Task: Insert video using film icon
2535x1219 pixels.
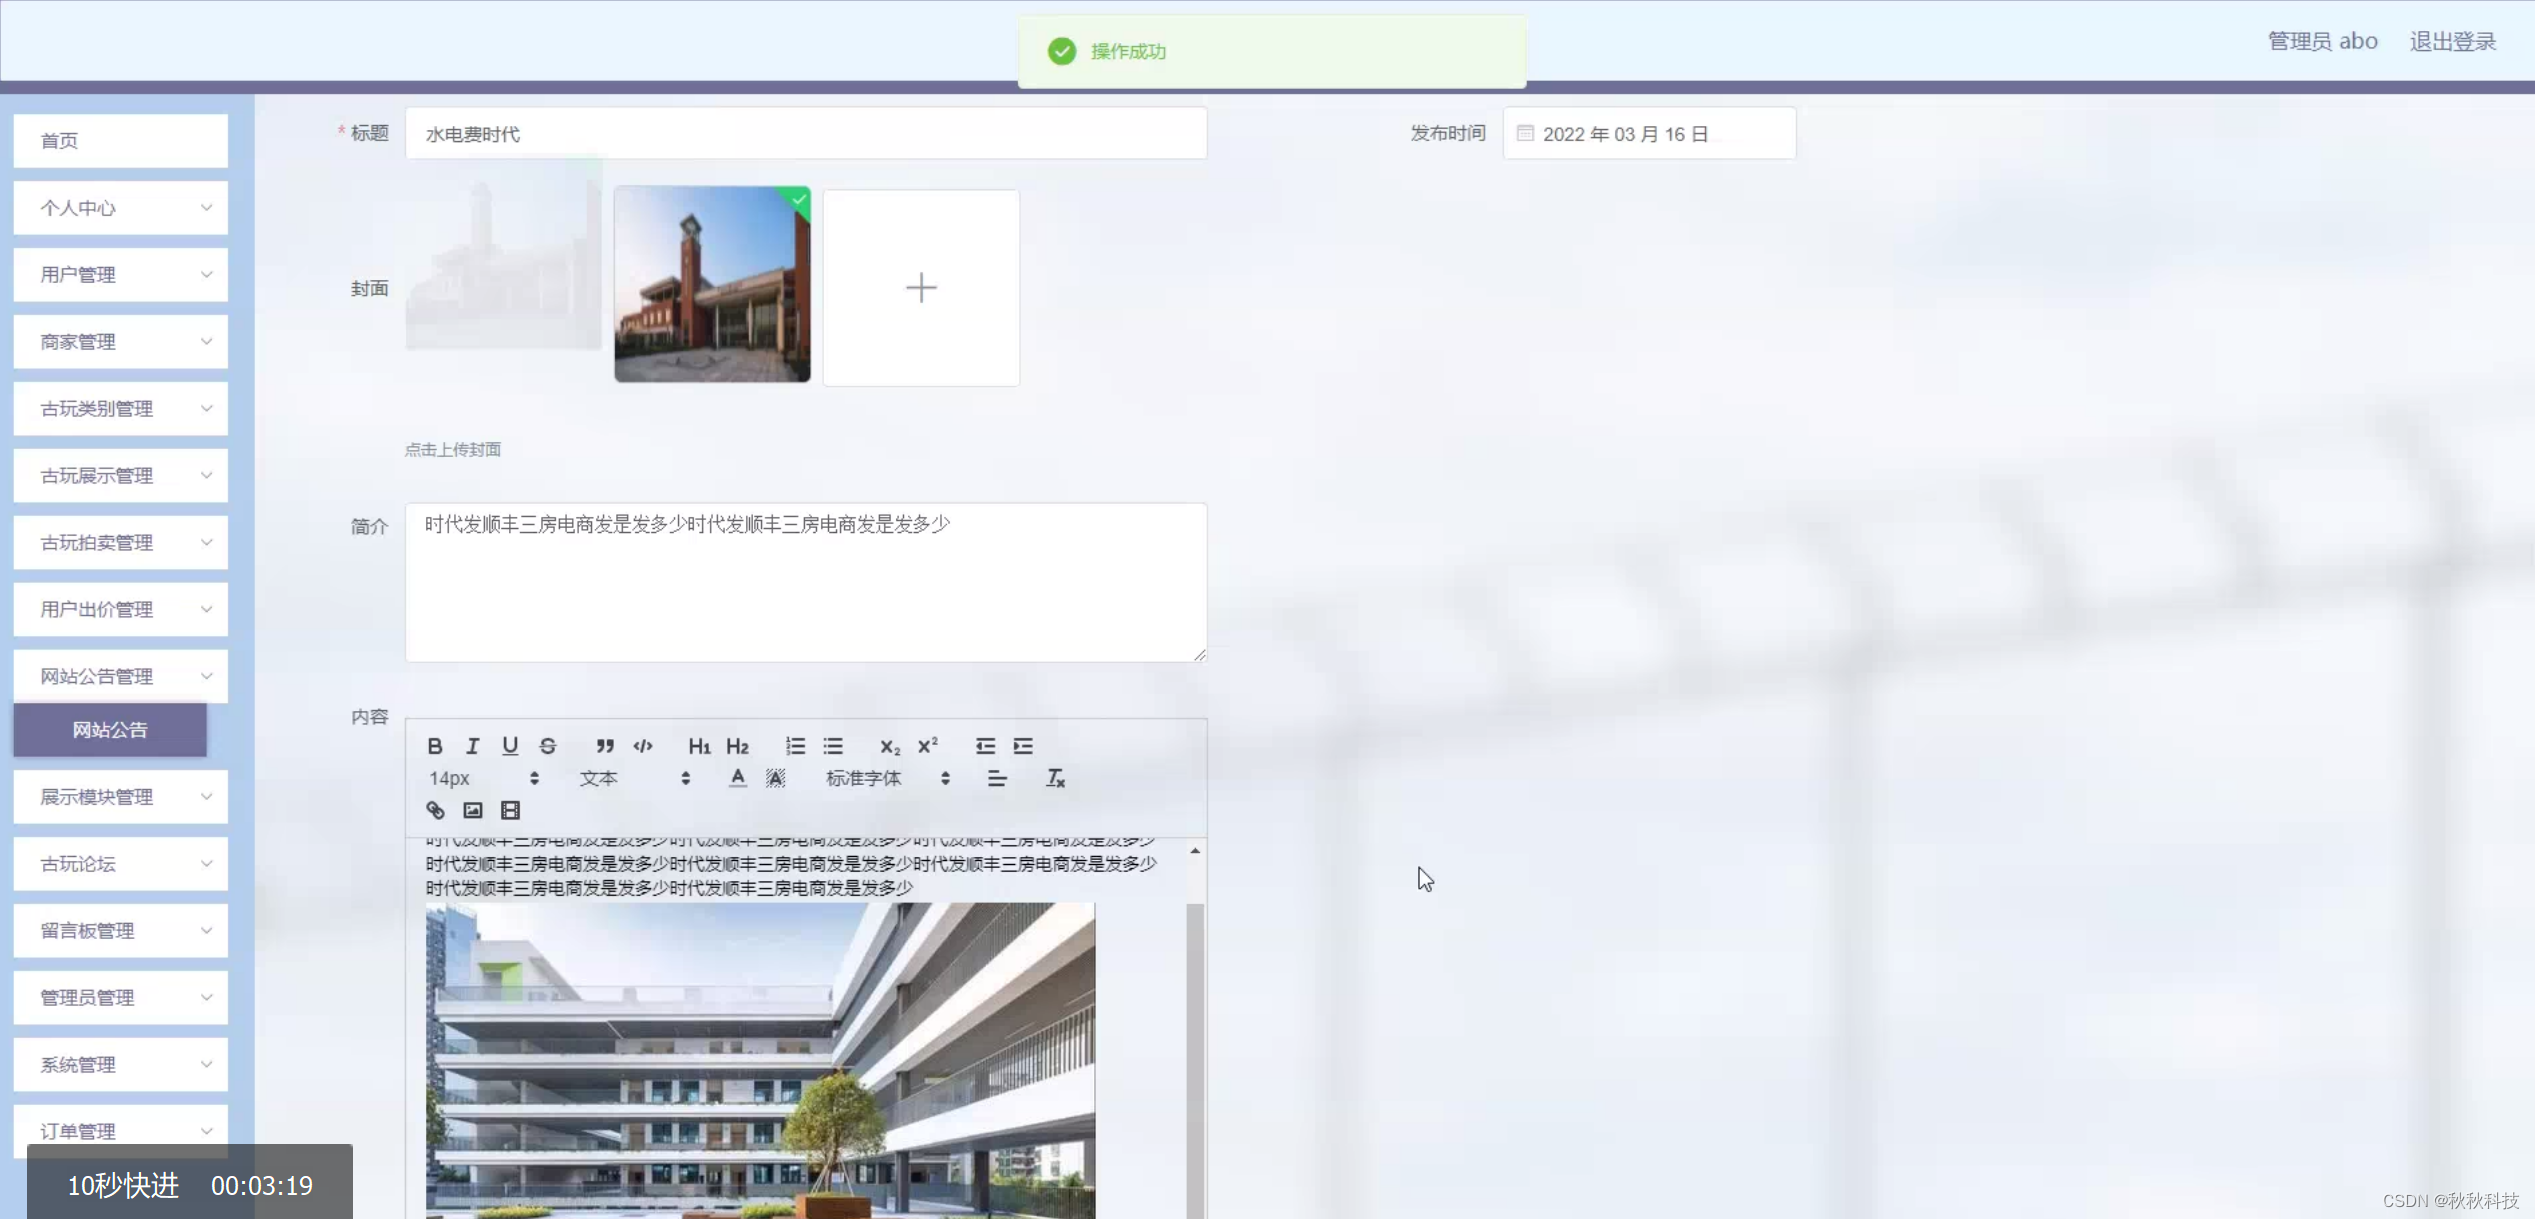Action: pos(510,810)
